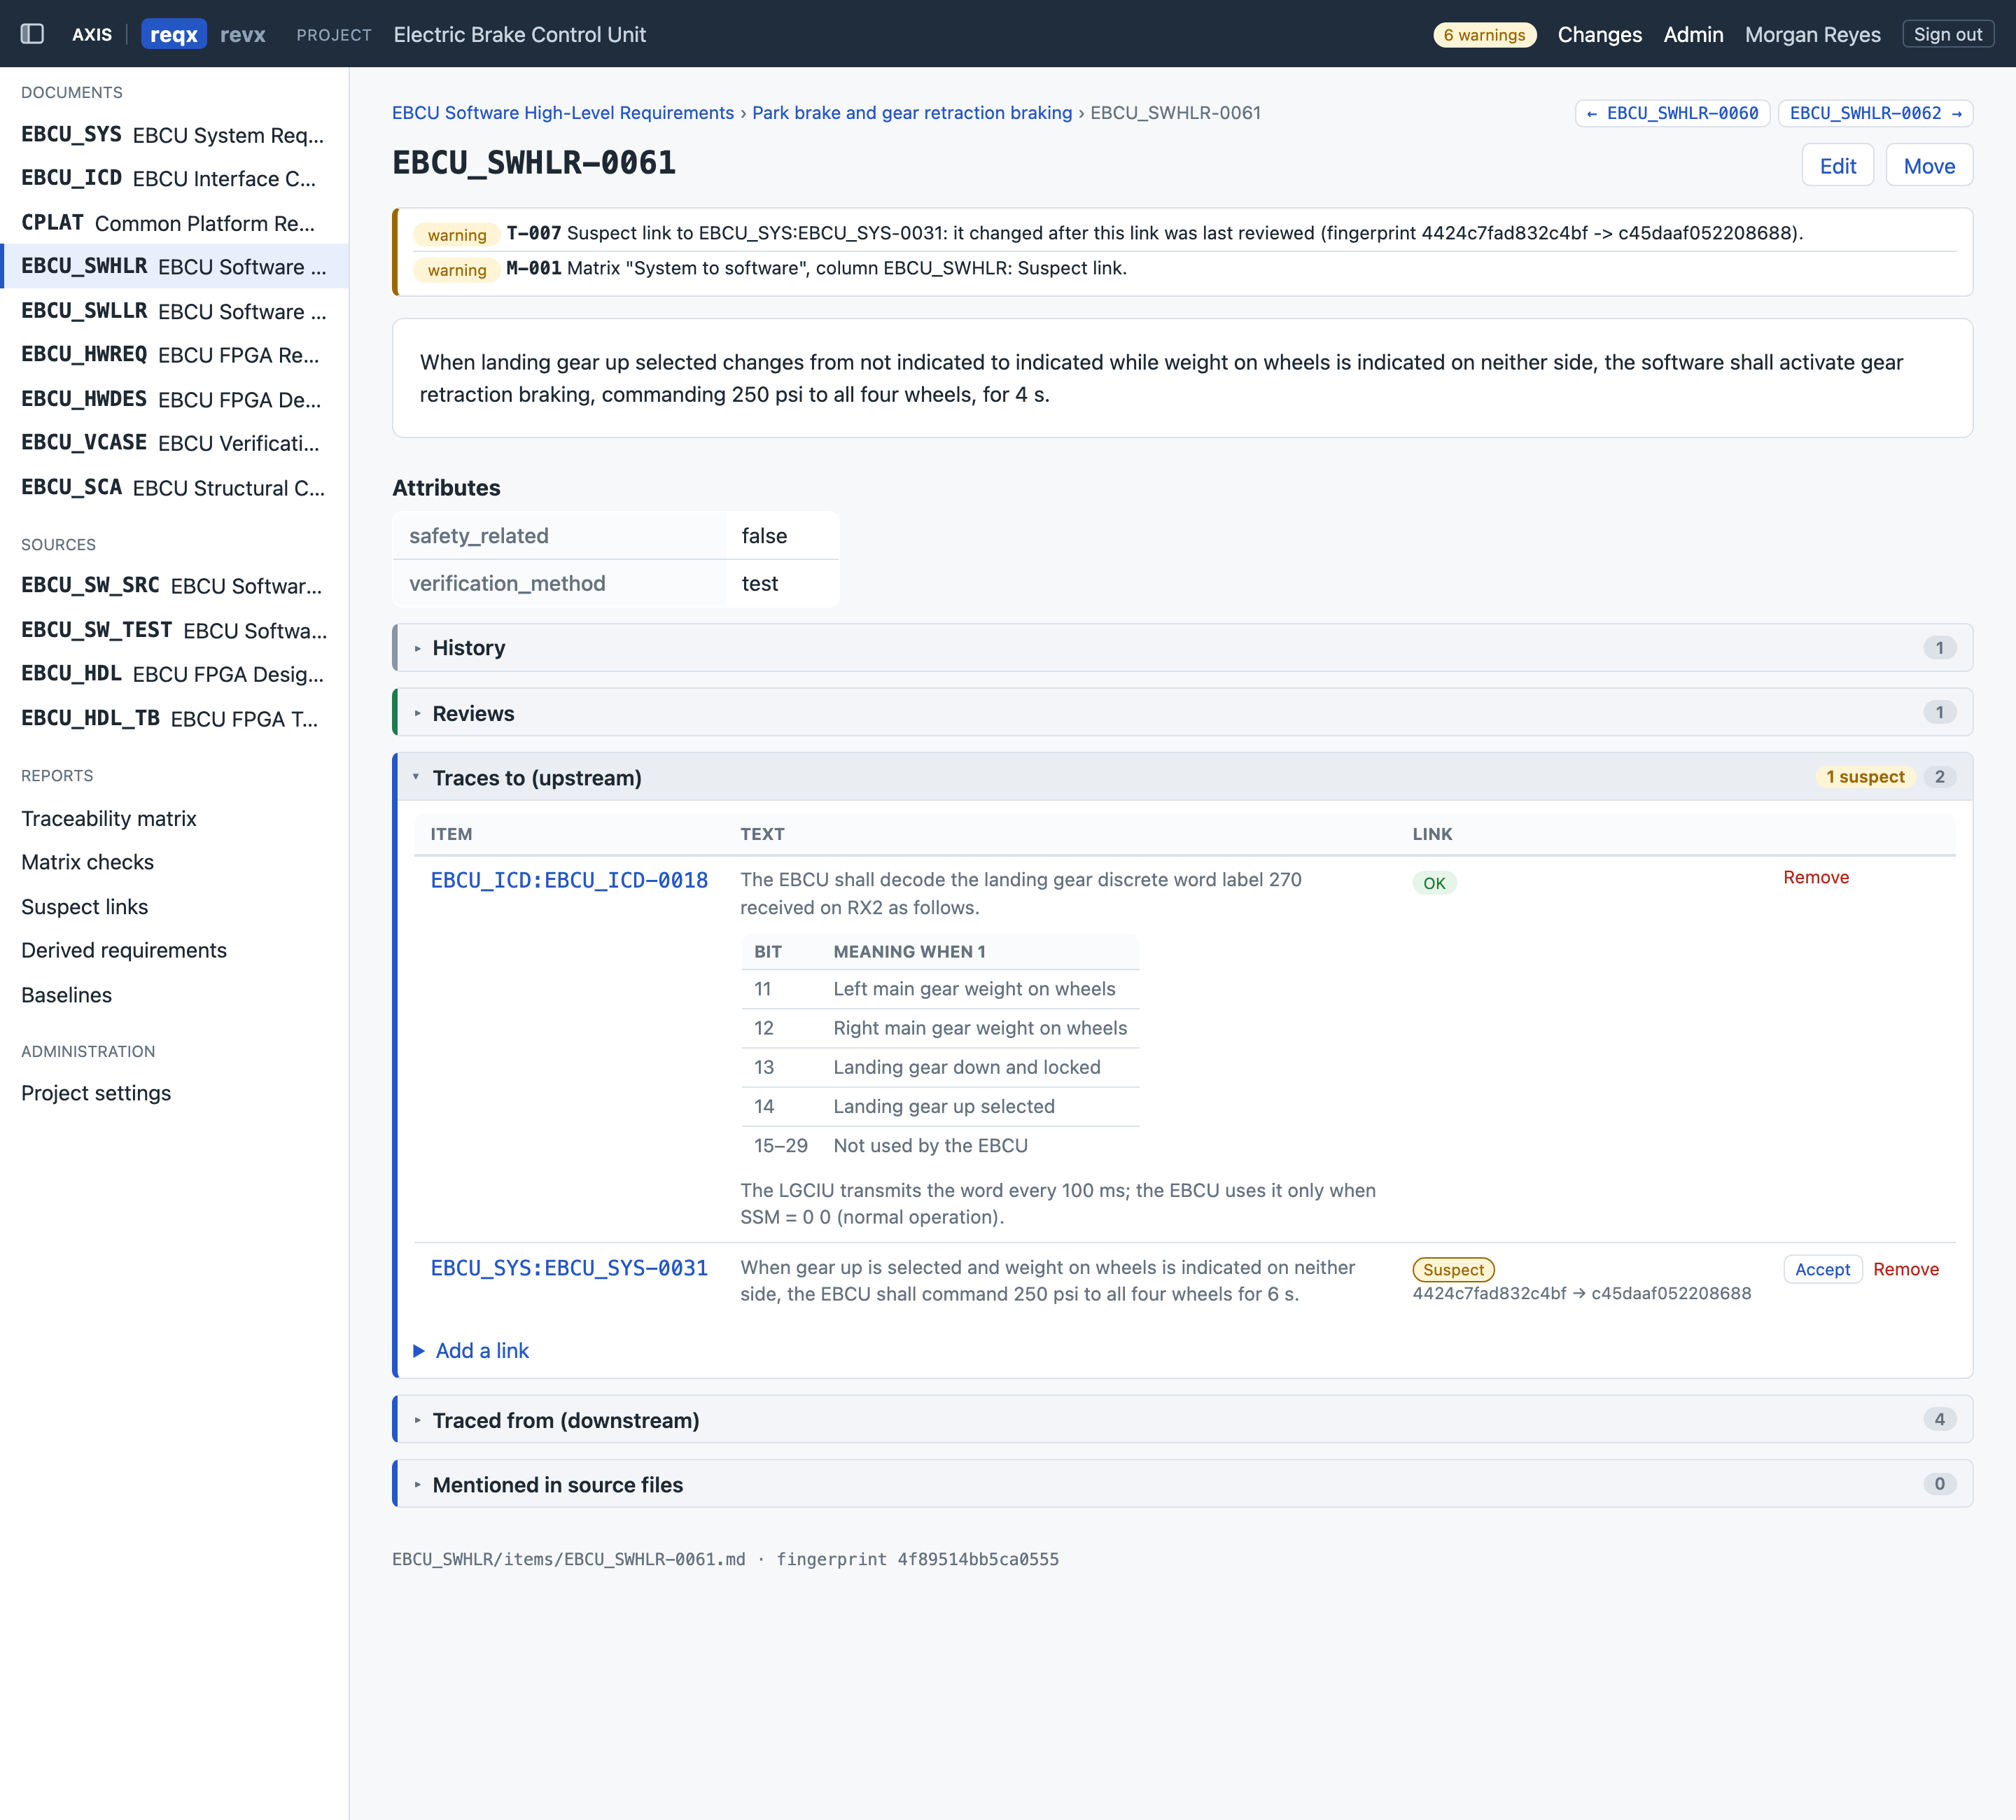This screenshot has height=1820, width=2016.
Task: Collapse the Traces to (upstream) section
Action: pyautogui.click(x=1183, y=777)
